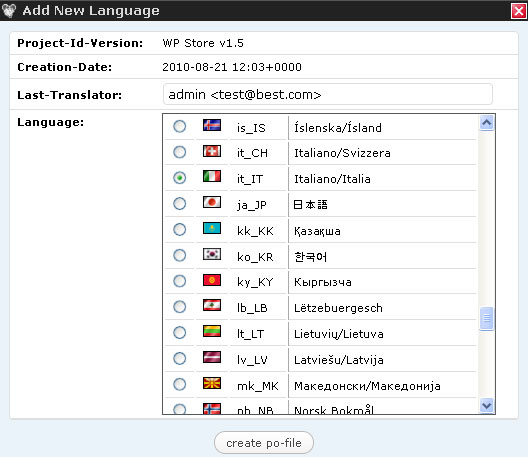Select the ko_KR language radio button
Screen dimensions: 528x457
(x=179, y=255)
